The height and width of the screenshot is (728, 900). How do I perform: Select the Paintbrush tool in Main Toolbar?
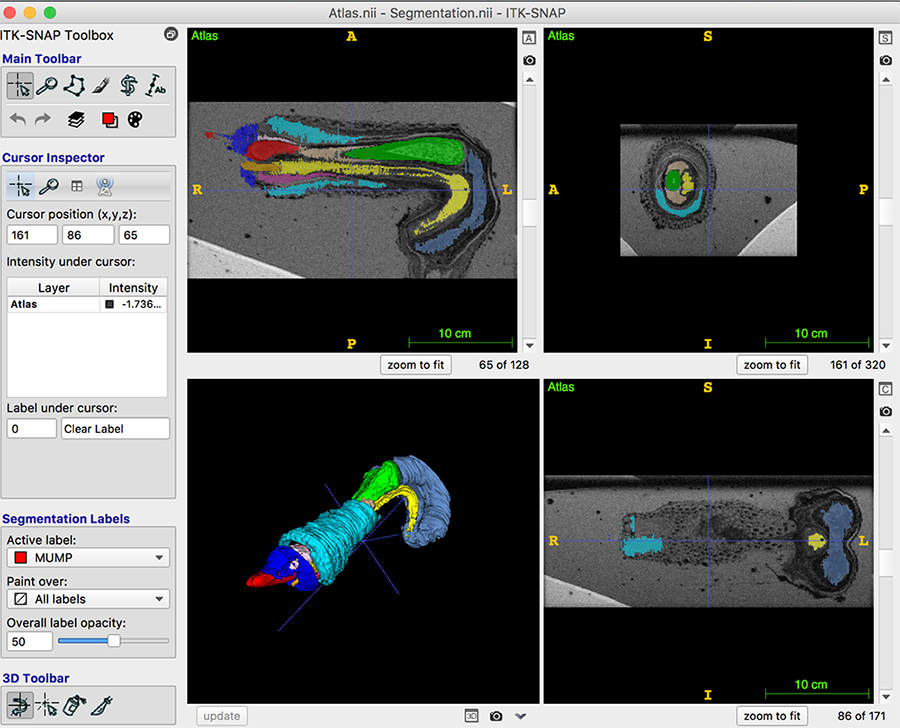point(100,86)
